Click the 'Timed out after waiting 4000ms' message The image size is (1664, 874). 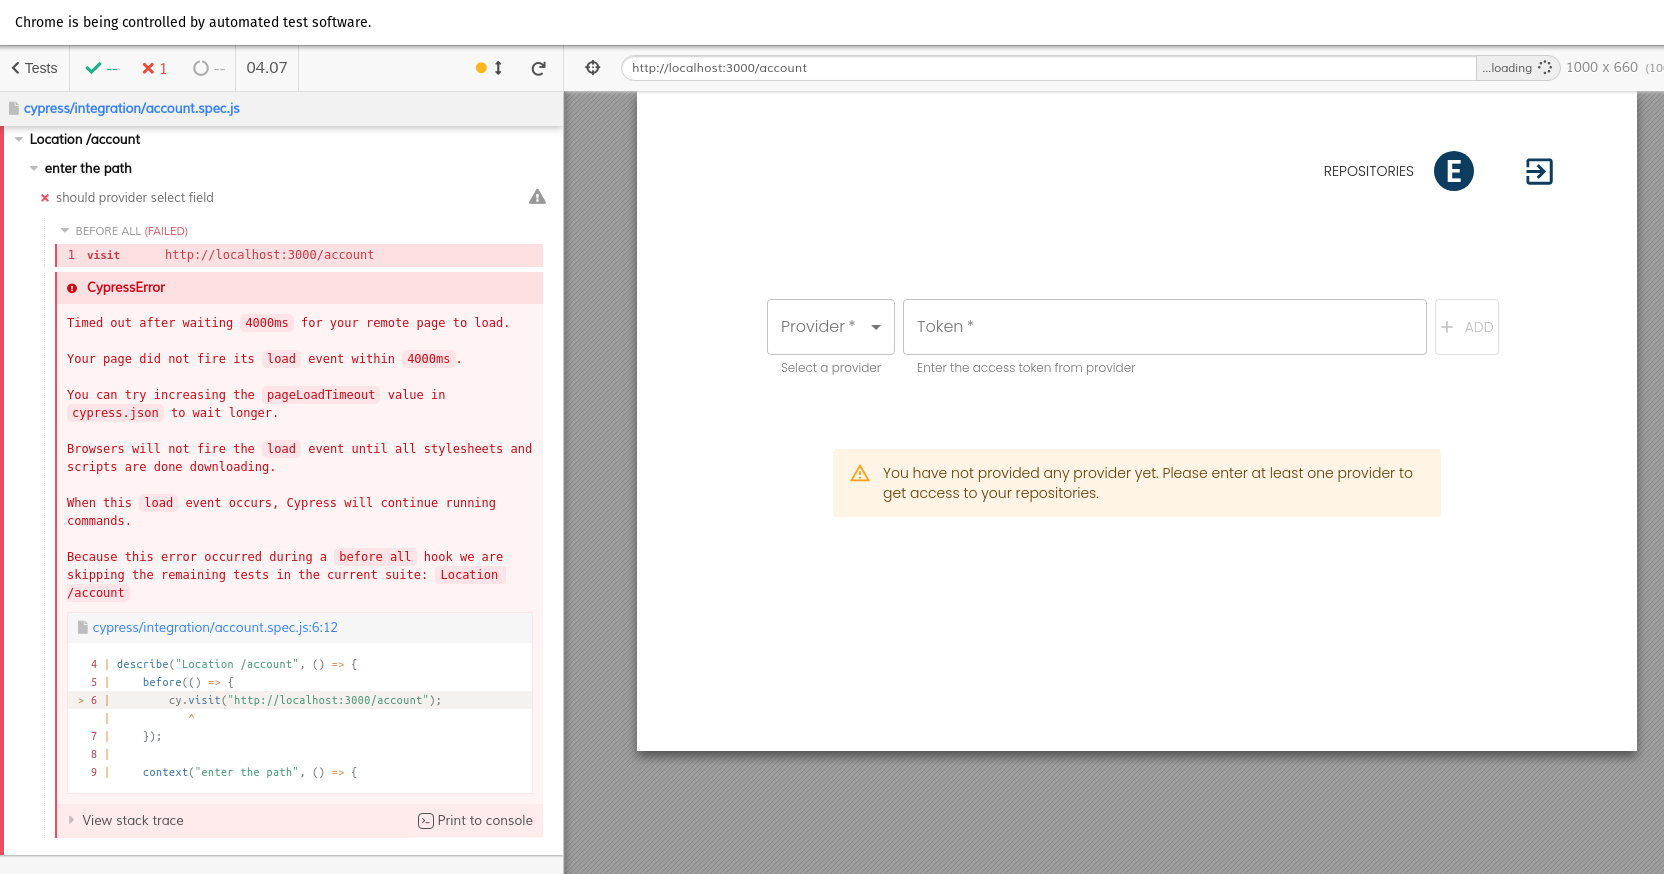(288, 323)
